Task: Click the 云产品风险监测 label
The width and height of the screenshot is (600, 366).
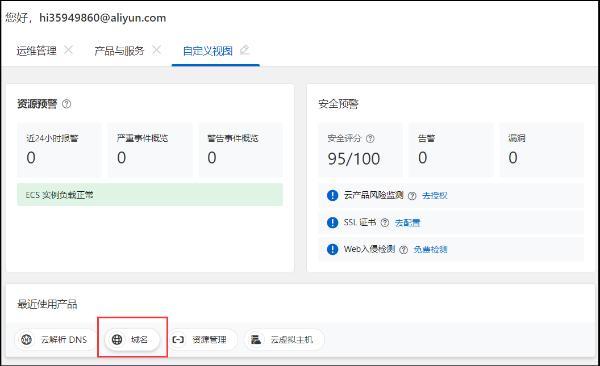Action: [373, 195]
